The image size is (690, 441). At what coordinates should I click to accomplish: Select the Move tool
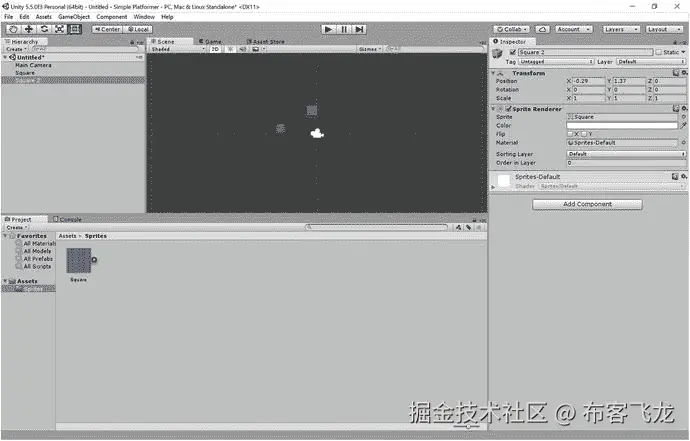[x=29, y=29]
